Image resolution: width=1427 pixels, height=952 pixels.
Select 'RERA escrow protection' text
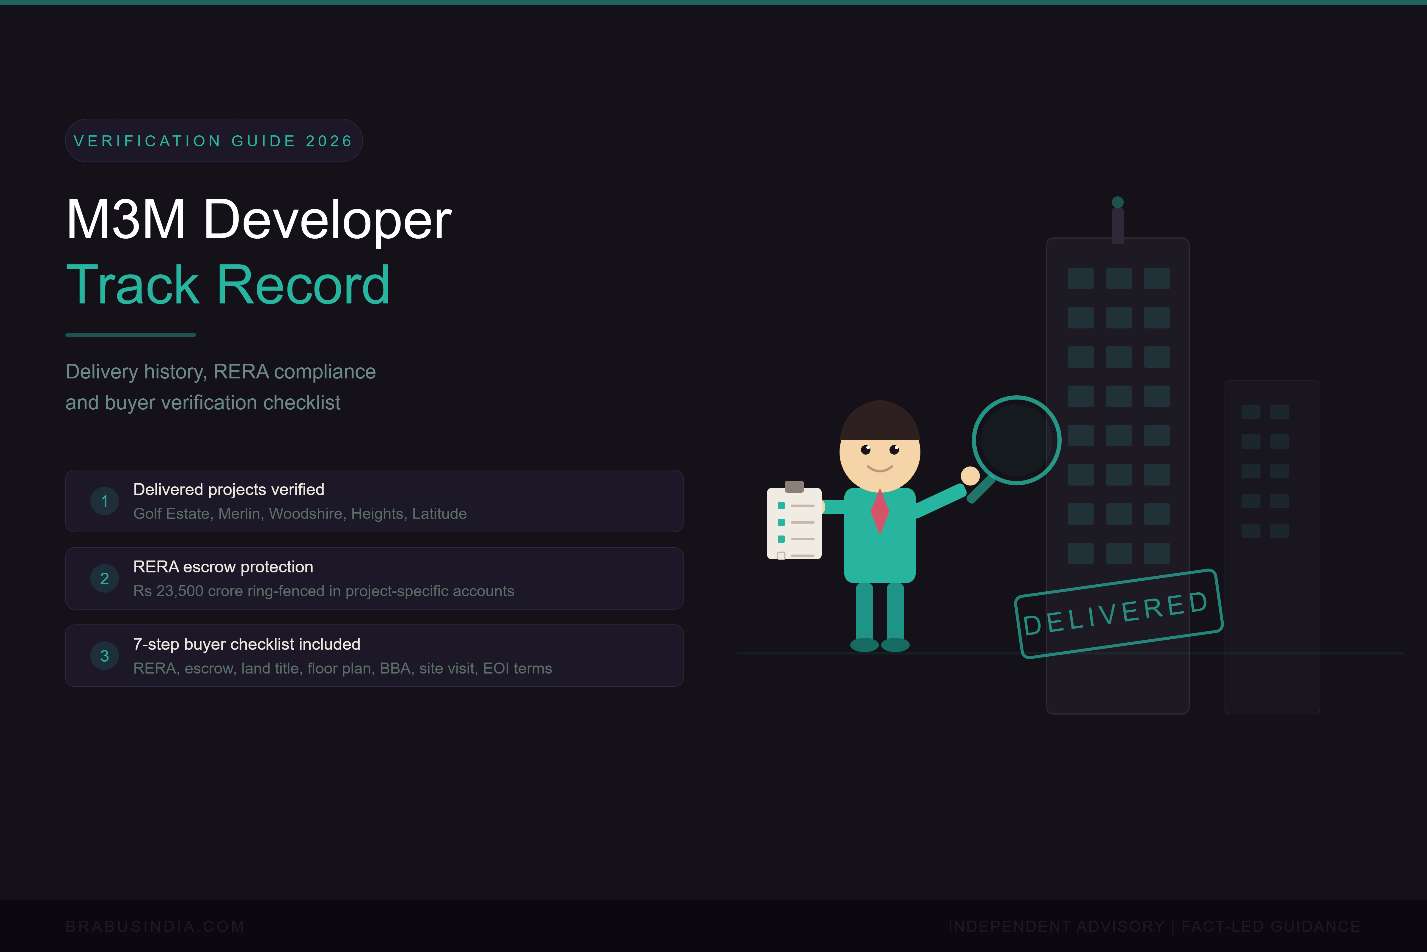223,567
